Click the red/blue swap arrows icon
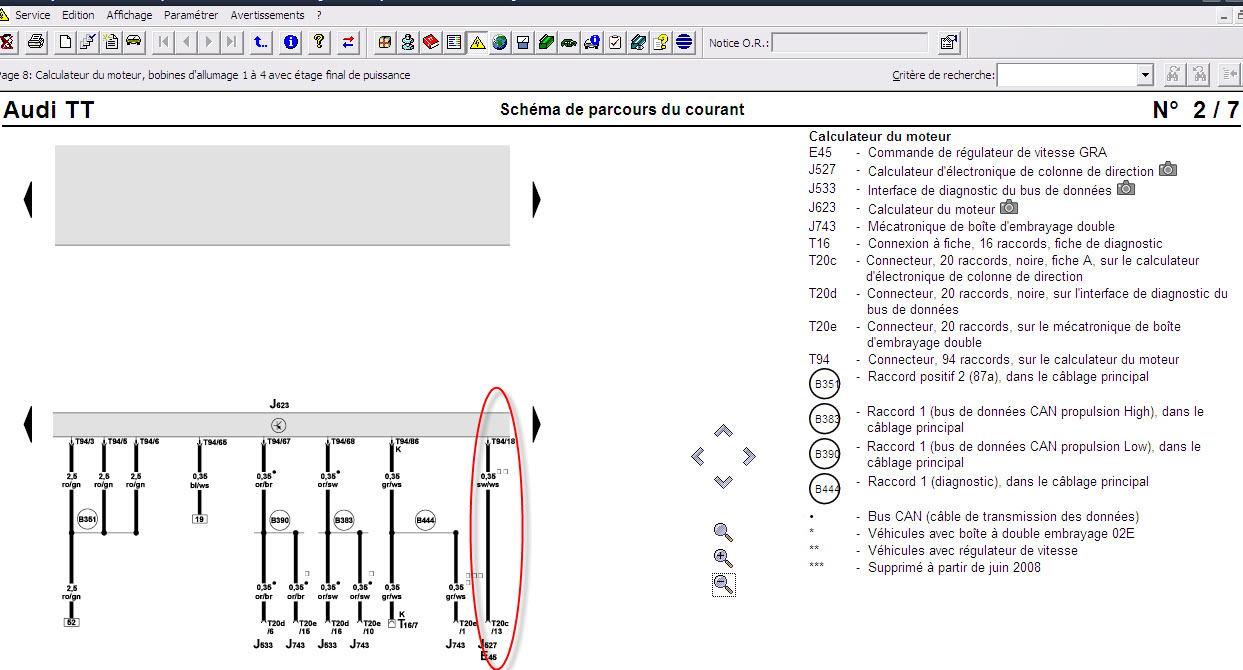Viewport: 1243px width, 670px height. point(348,42)
